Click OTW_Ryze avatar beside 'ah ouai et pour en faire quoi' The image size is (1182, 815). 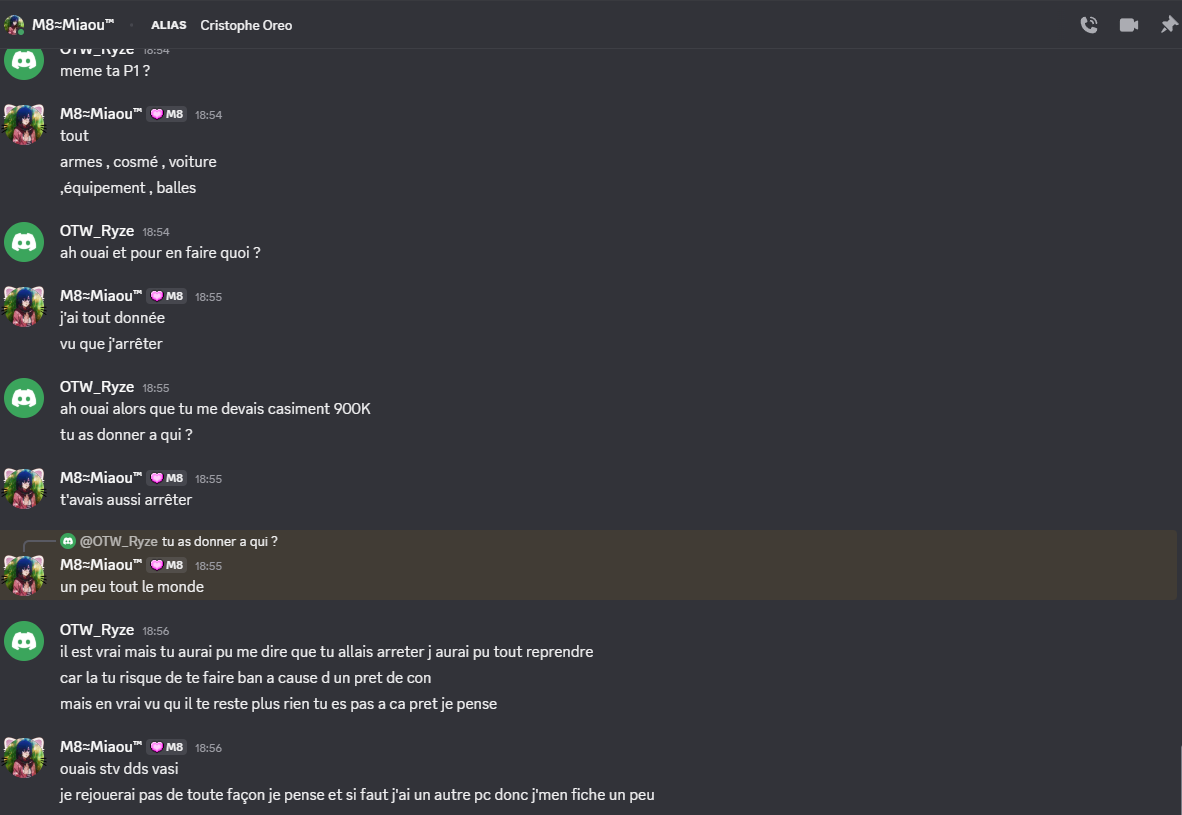(x=24, y=242)
